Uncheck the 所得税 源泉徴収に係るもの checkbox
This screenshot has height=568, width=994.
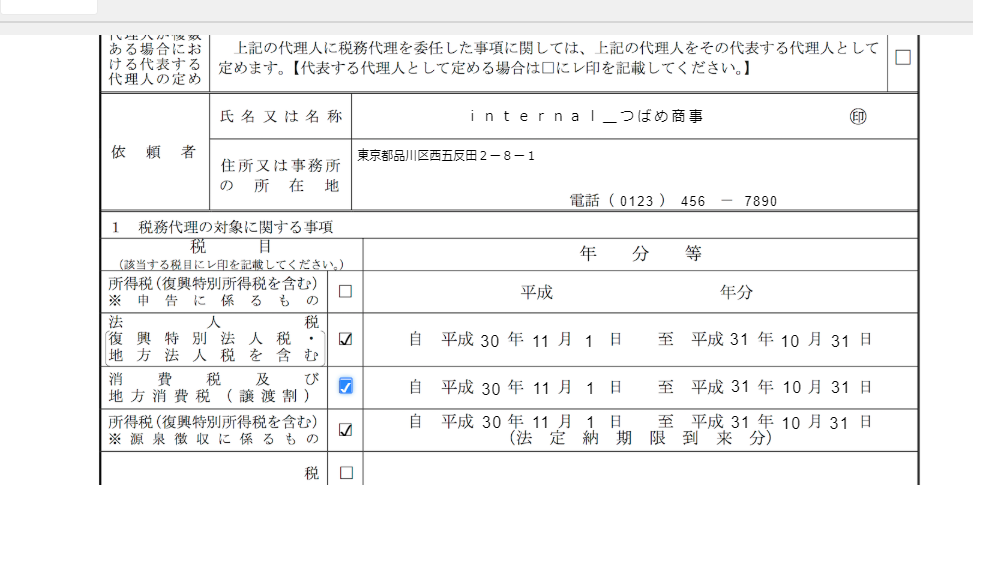tap(345, 430)
